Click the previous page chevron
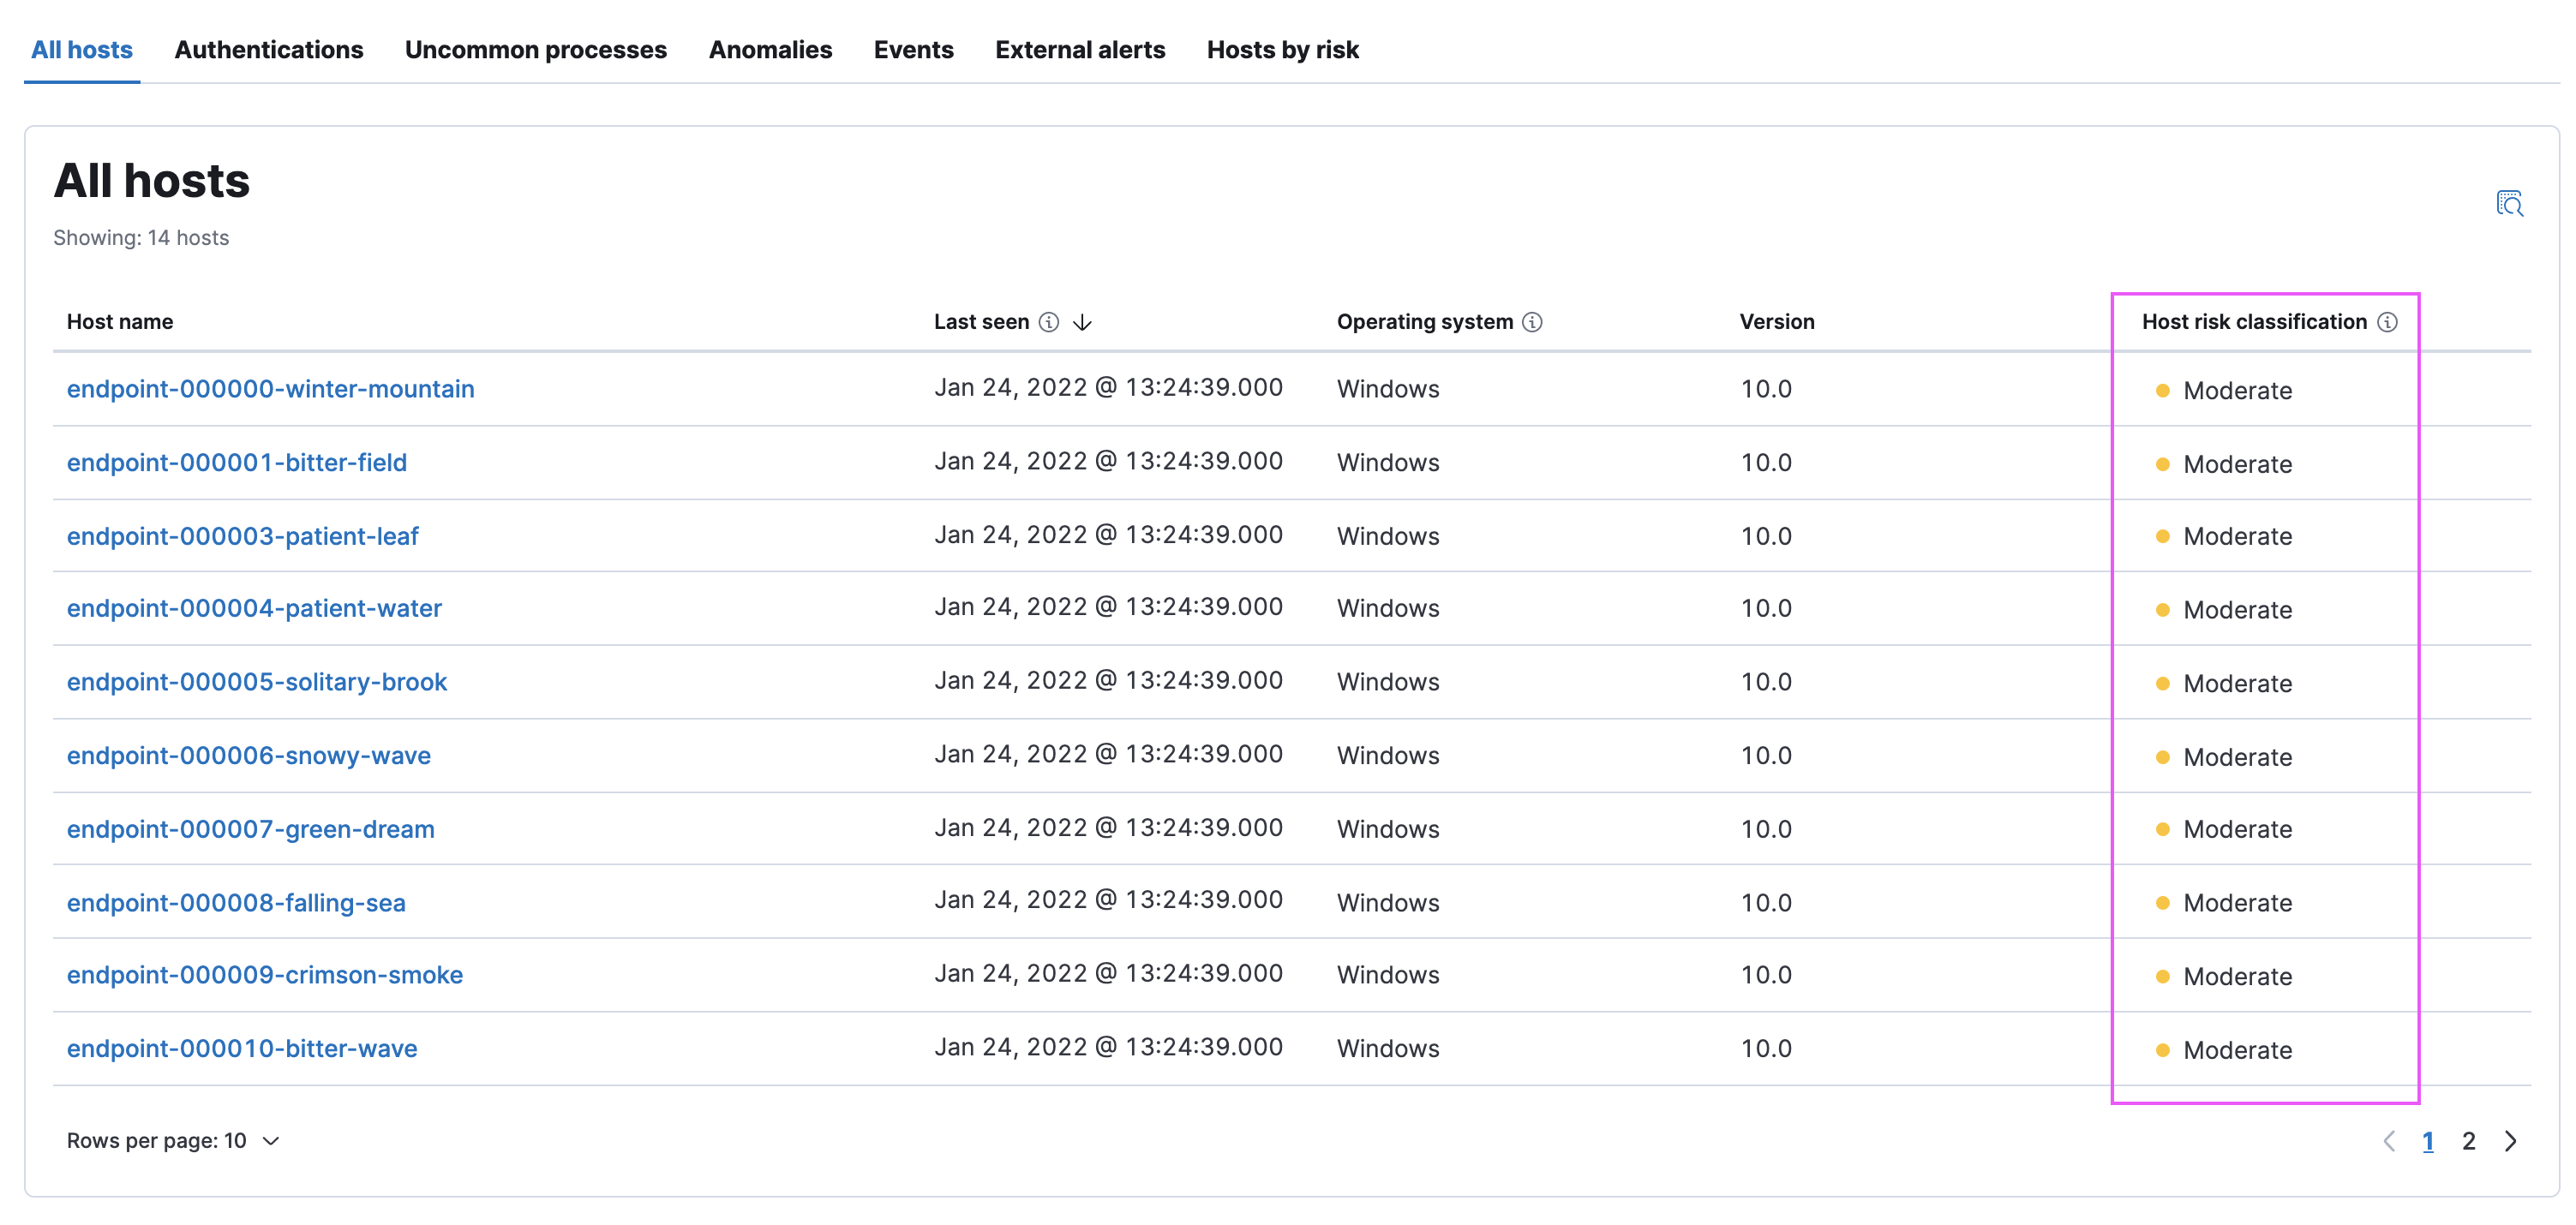This screenshot has height=1225, width=2576. [2390, 1140]
